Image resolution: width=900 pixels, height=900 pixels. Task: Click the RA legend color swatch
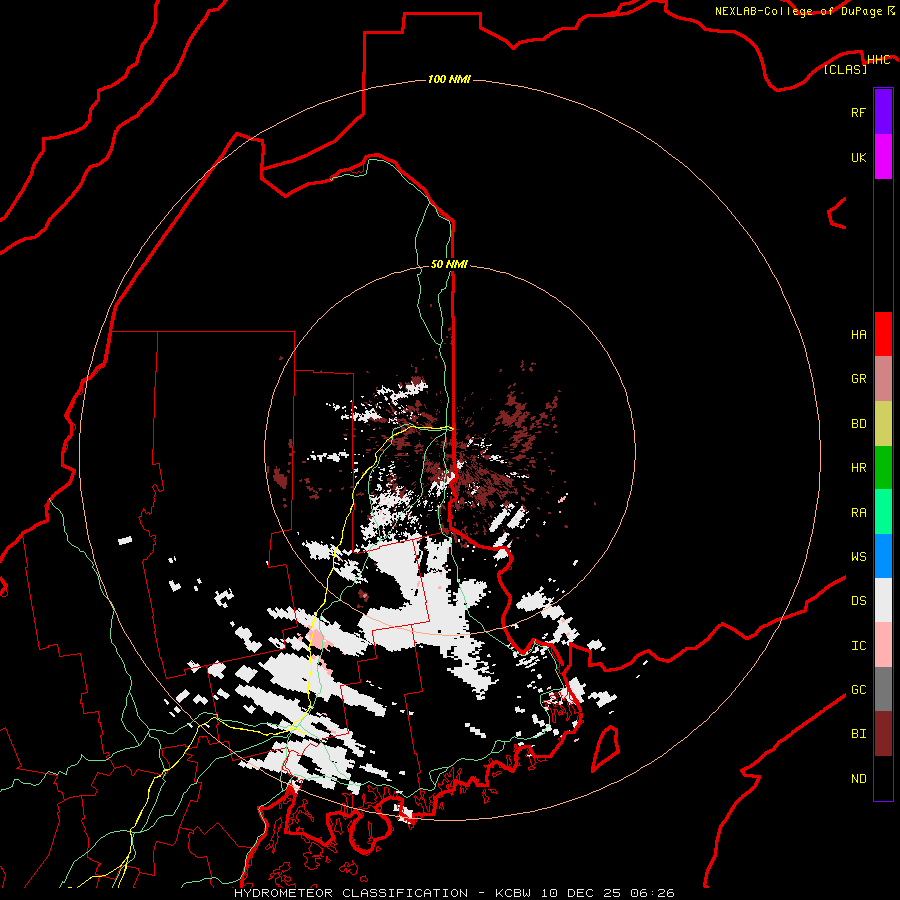[x=883, y=512]
